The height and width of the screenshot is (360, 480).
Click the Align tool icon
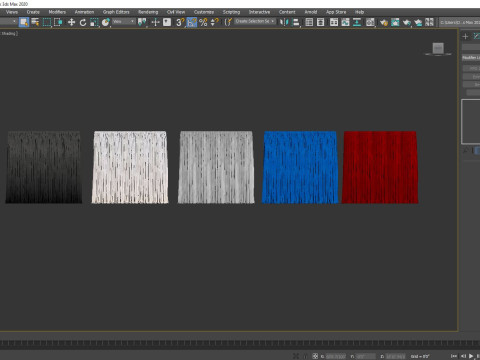tap(296, 22)
